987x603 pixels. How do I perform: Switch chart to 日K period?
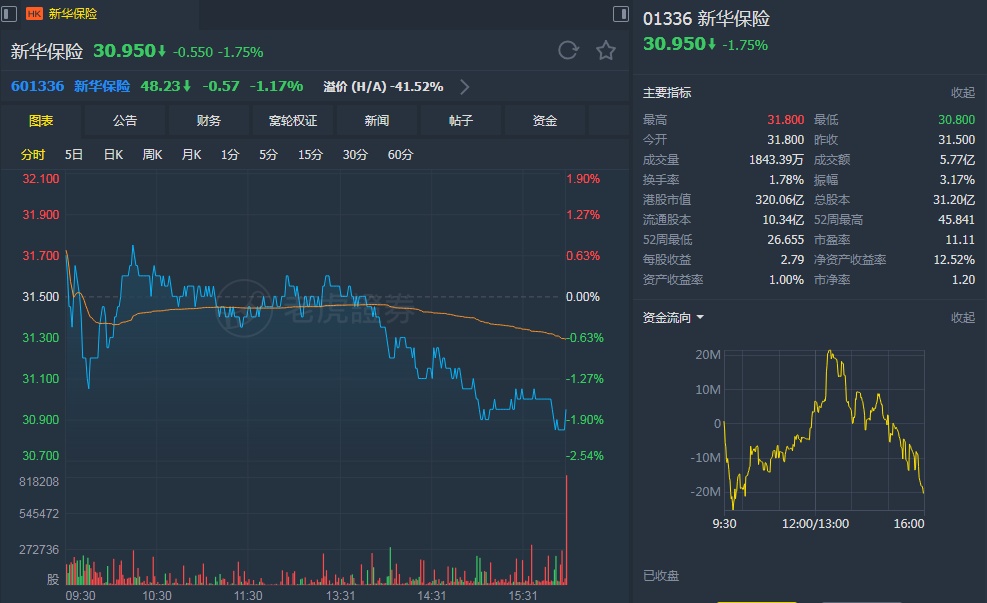(x=113, y=155)
